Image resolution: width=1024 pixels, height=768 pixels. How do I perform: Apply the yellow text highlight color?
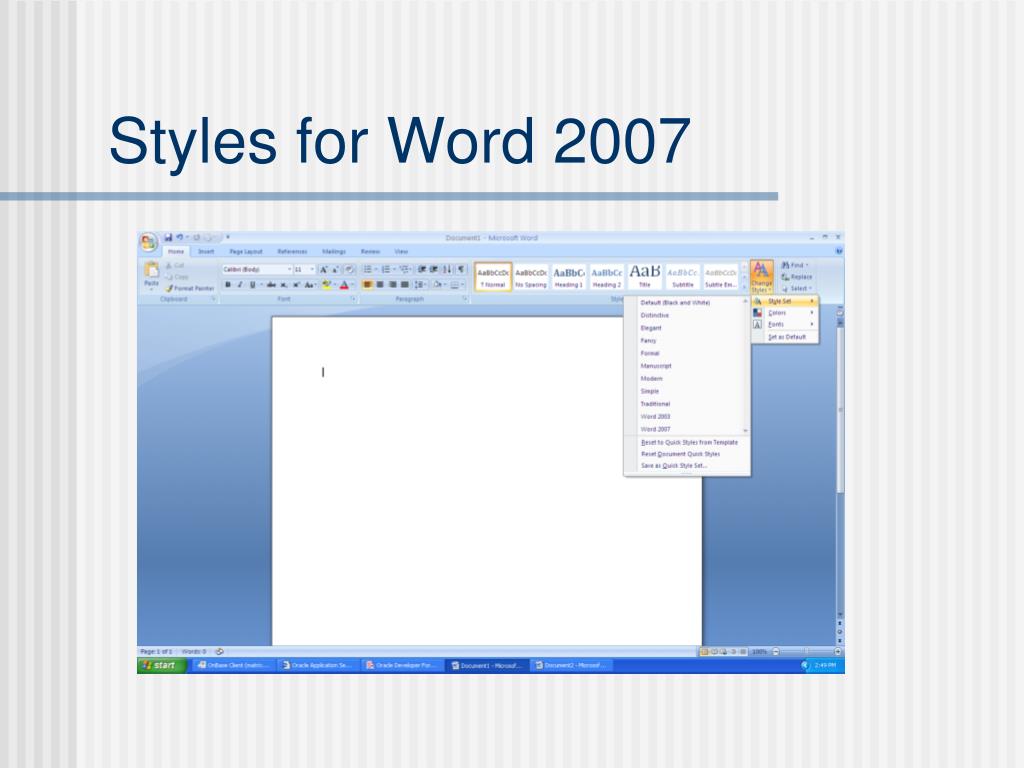[327, 285]
